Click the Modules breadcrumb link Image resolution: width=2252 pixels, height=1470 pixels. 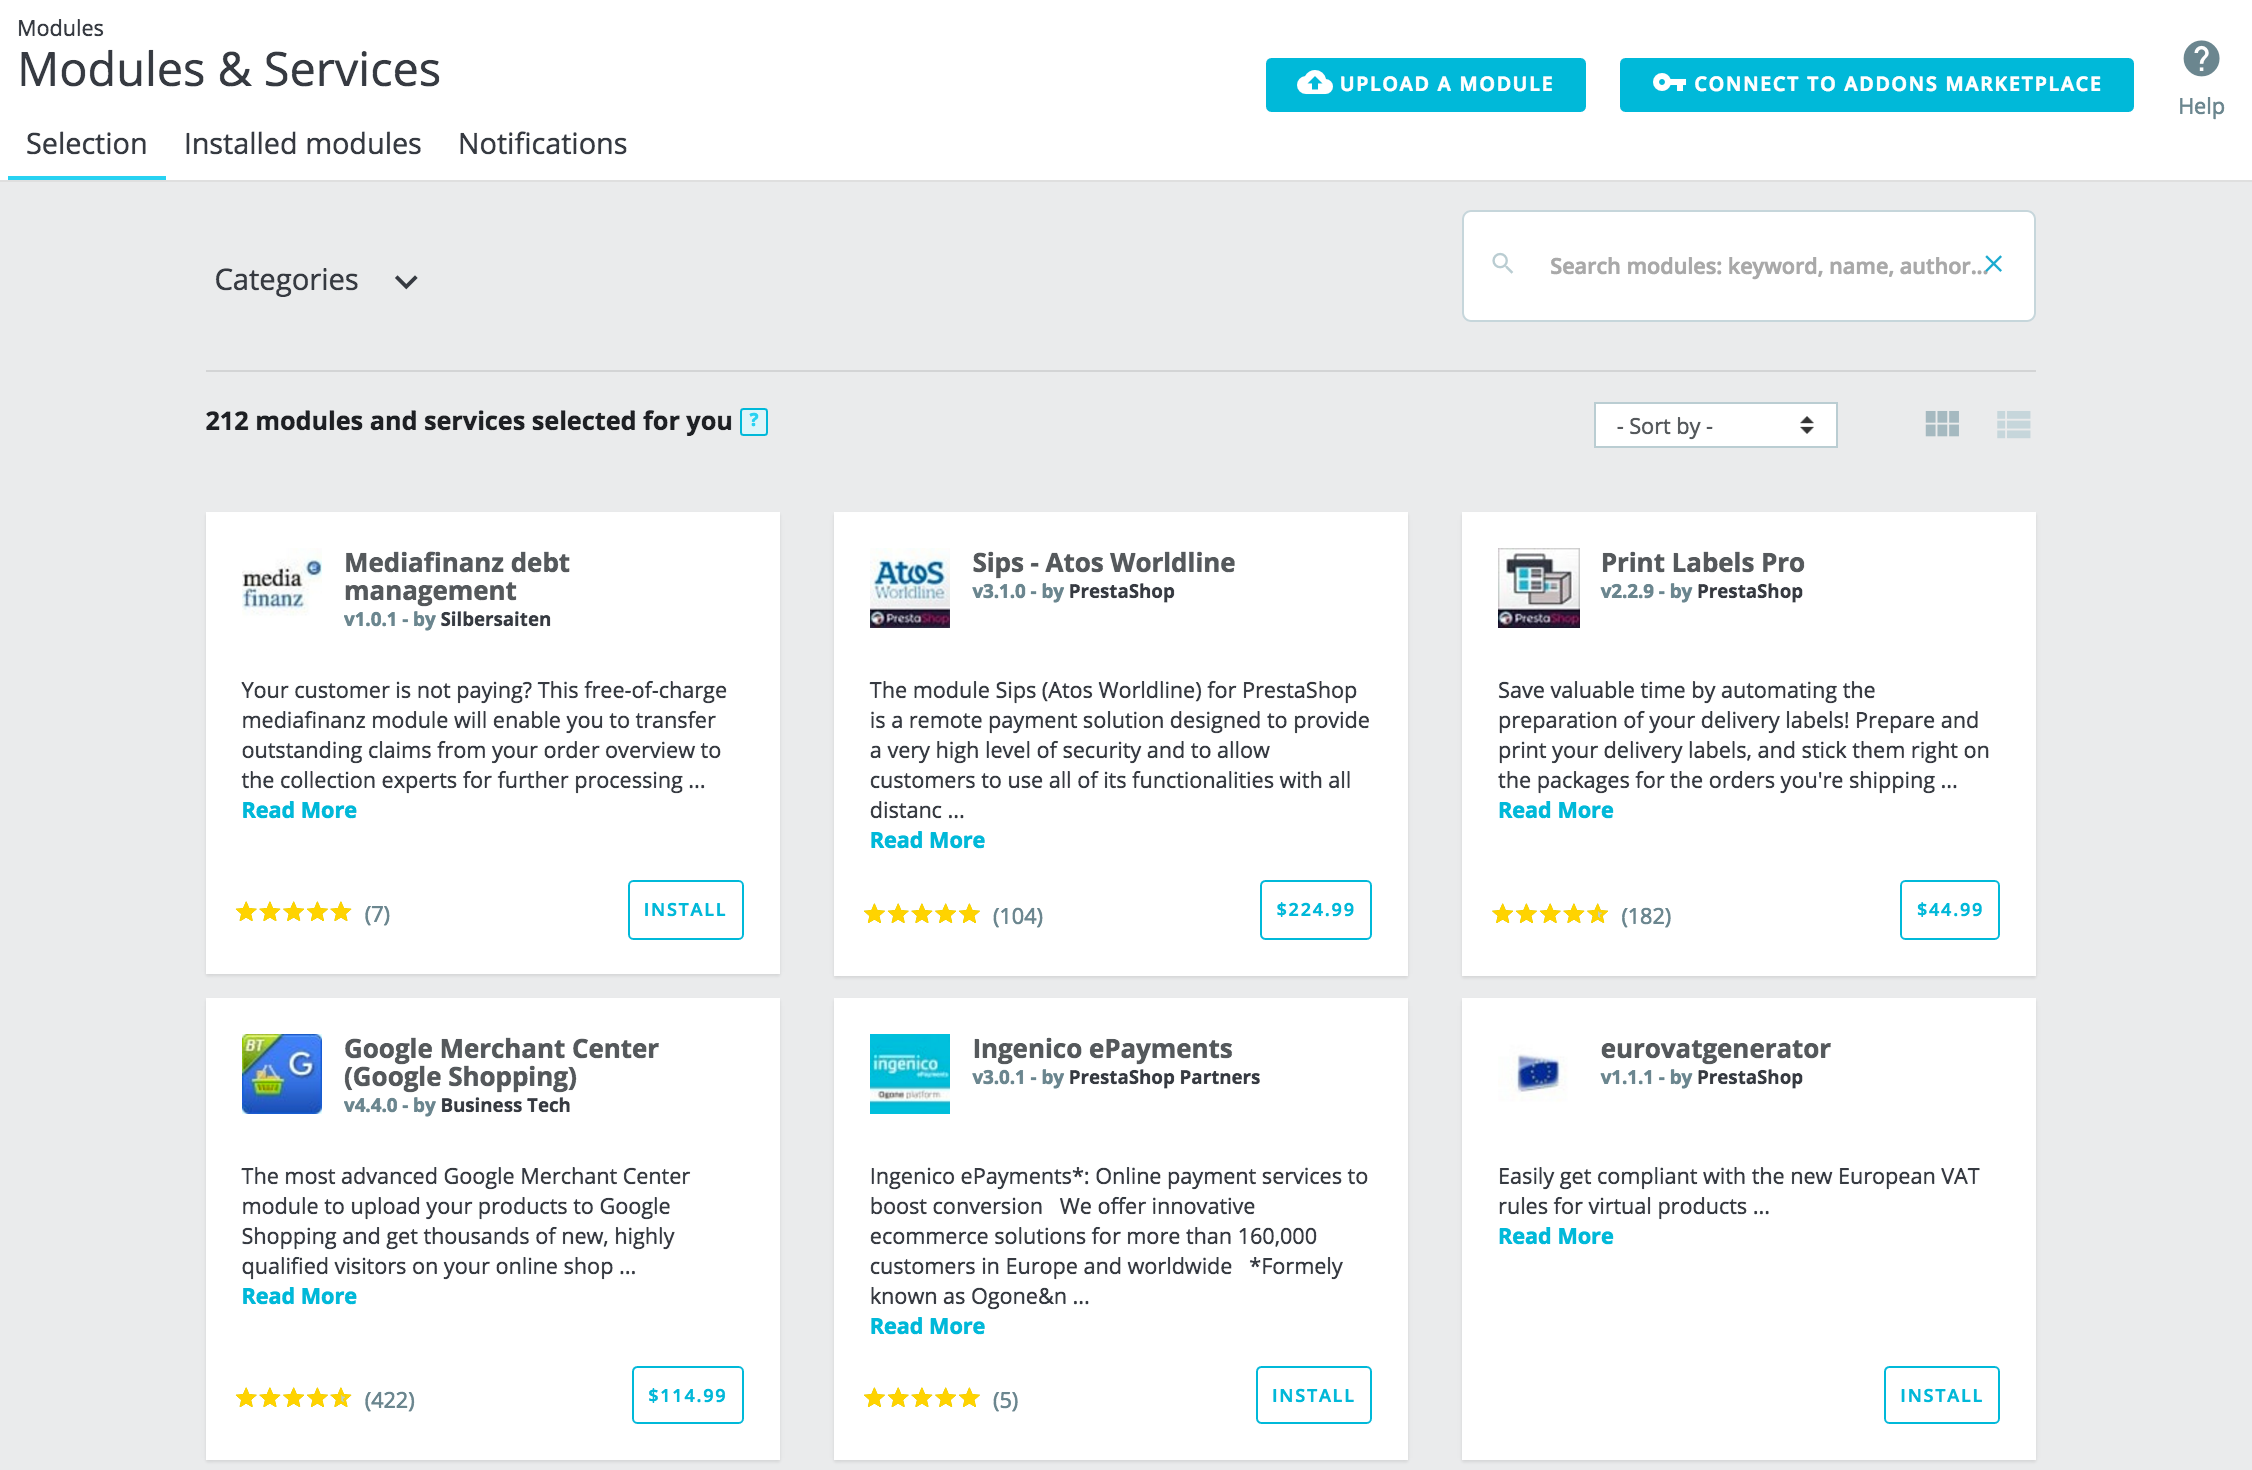(x=60, y=28)
